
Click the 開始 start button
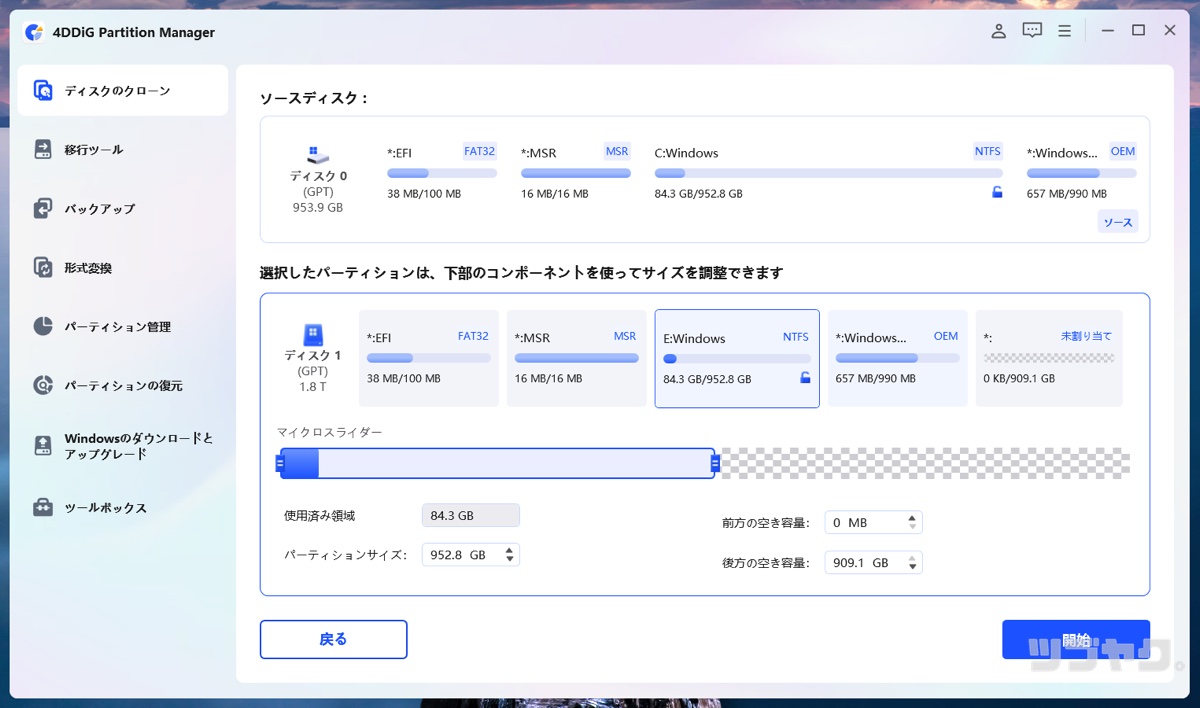(1076, 639)
